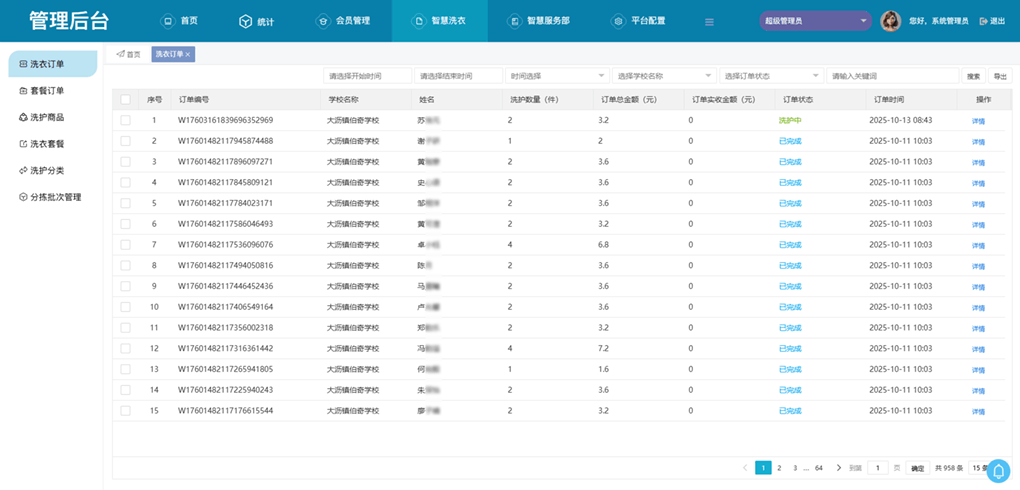Click the 统计 cube icon in top navigation

click(x=246, y=21)
